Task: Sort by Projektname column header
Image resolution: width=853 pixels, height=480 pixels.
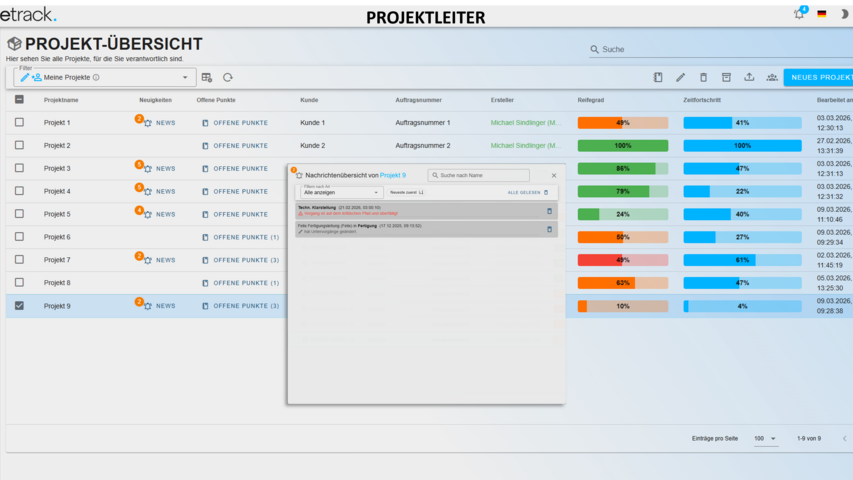Action: coord(61,100)
